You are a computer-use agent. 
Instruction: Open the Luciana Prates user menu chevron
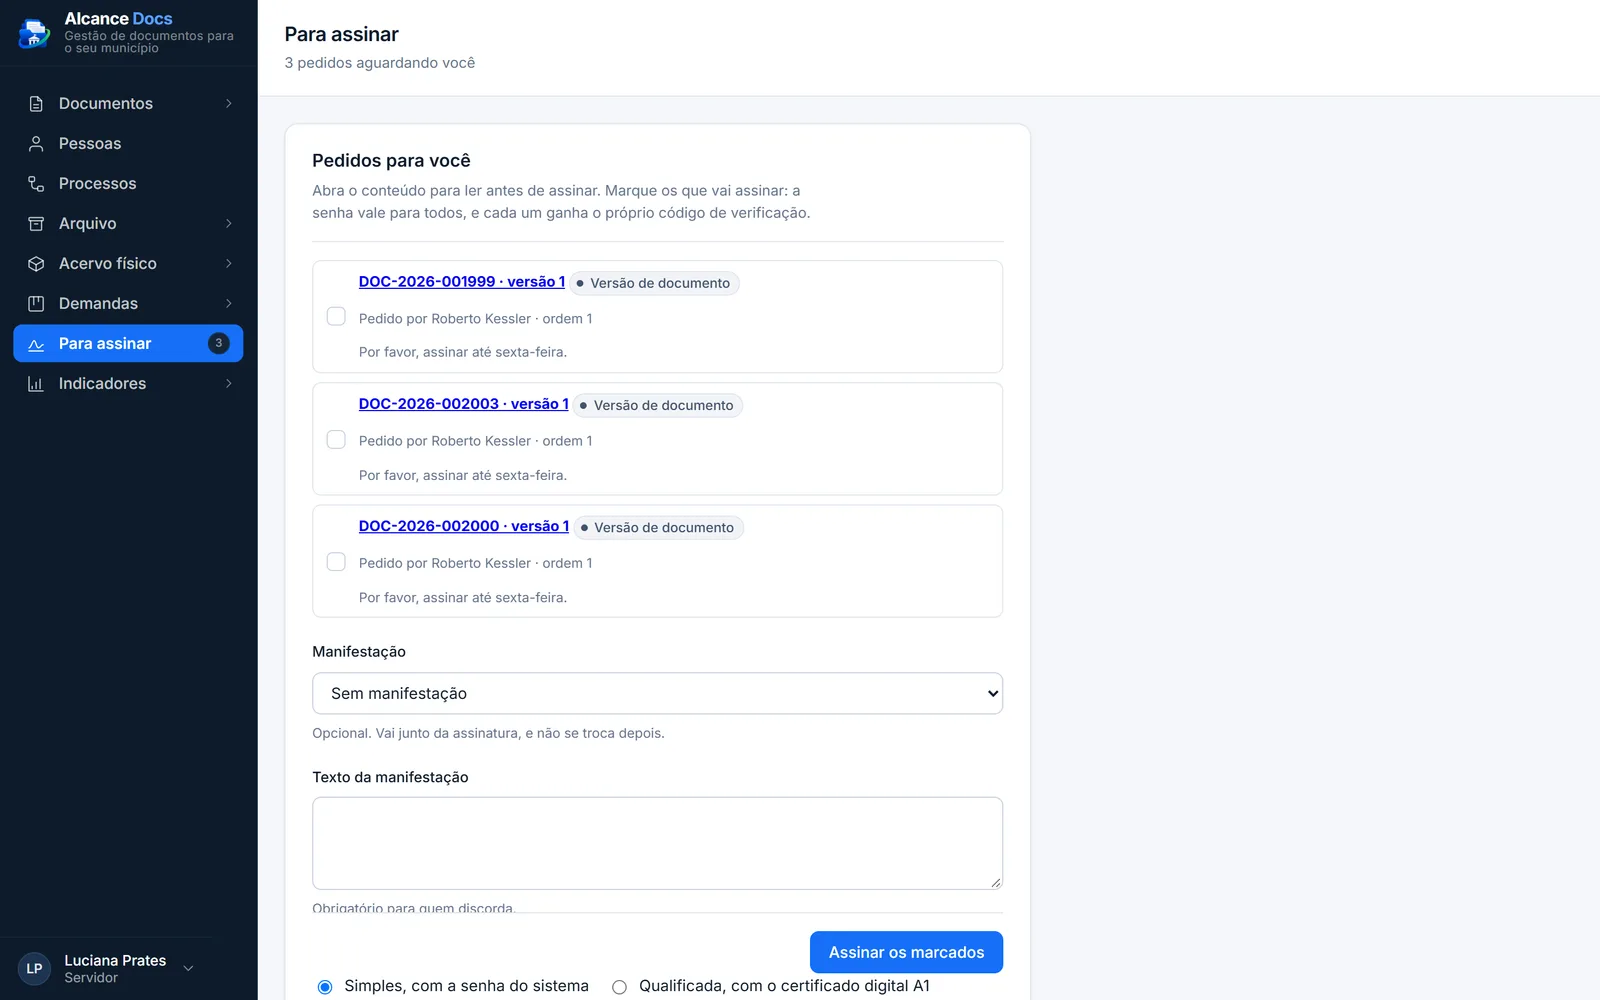point(188,968)
